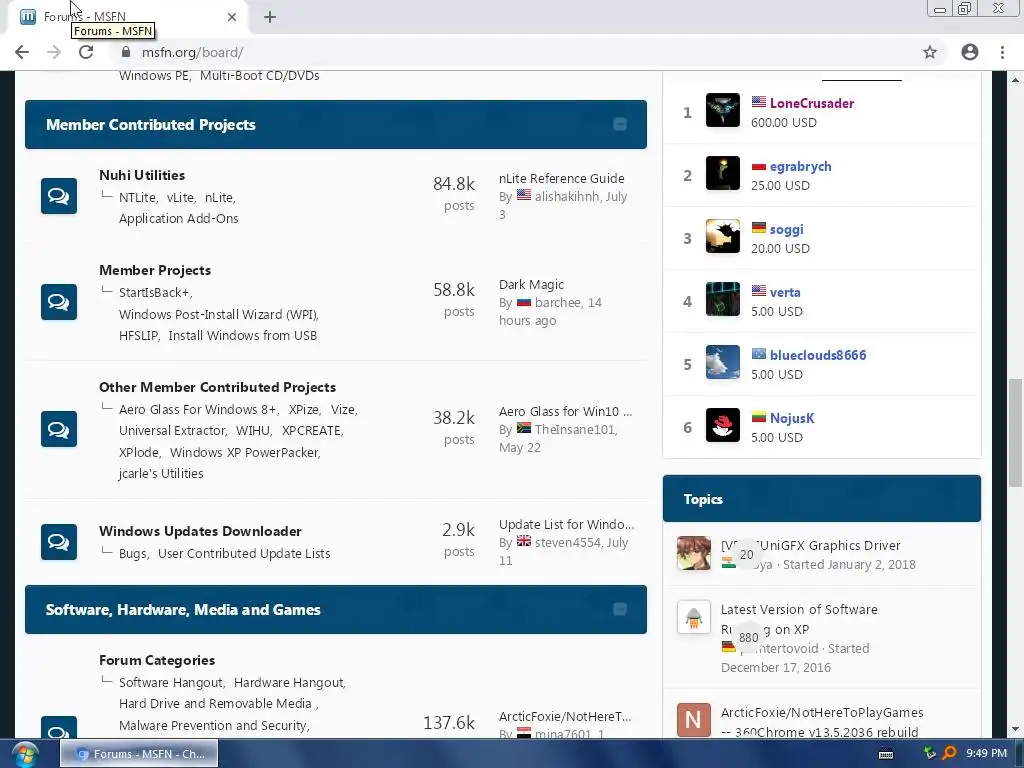Click the taskbar clock showing 9:49 PM
This screenshot has height=768, width=1024.
986,754
